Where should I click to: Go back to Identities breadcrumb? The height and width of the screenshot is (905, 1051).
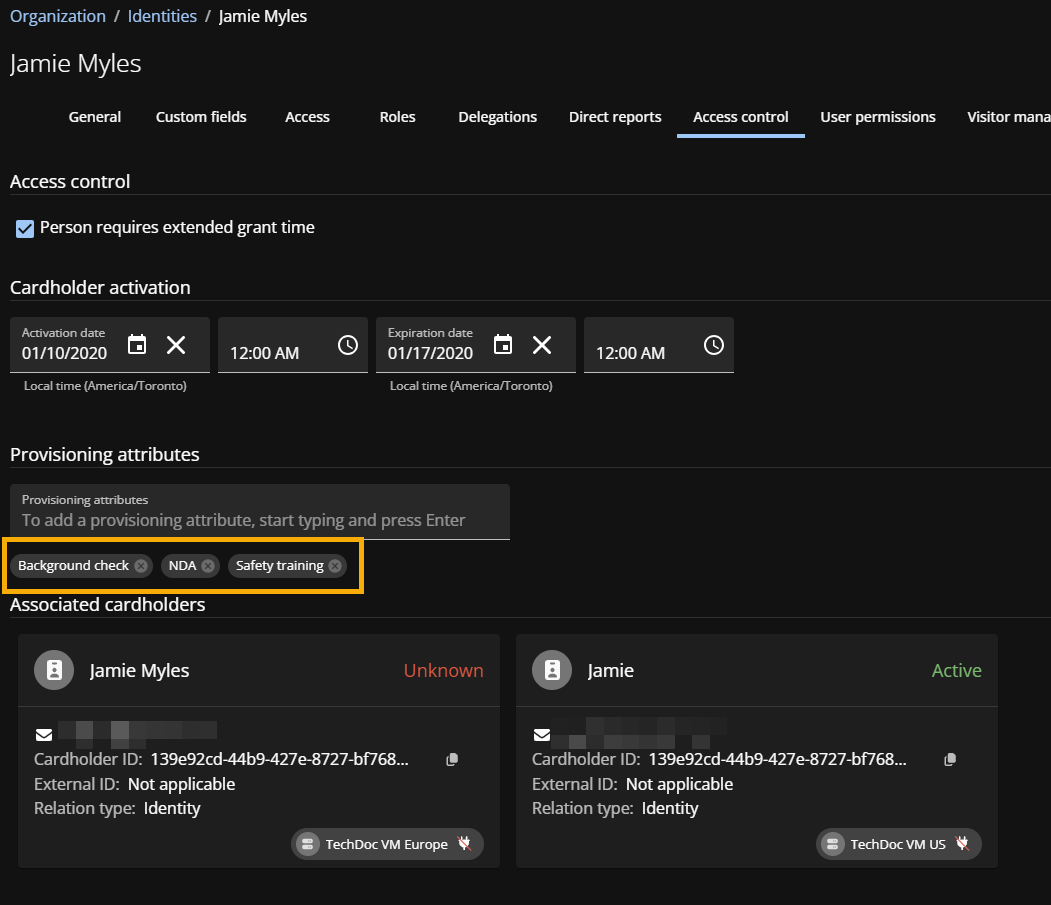(162, 16)
